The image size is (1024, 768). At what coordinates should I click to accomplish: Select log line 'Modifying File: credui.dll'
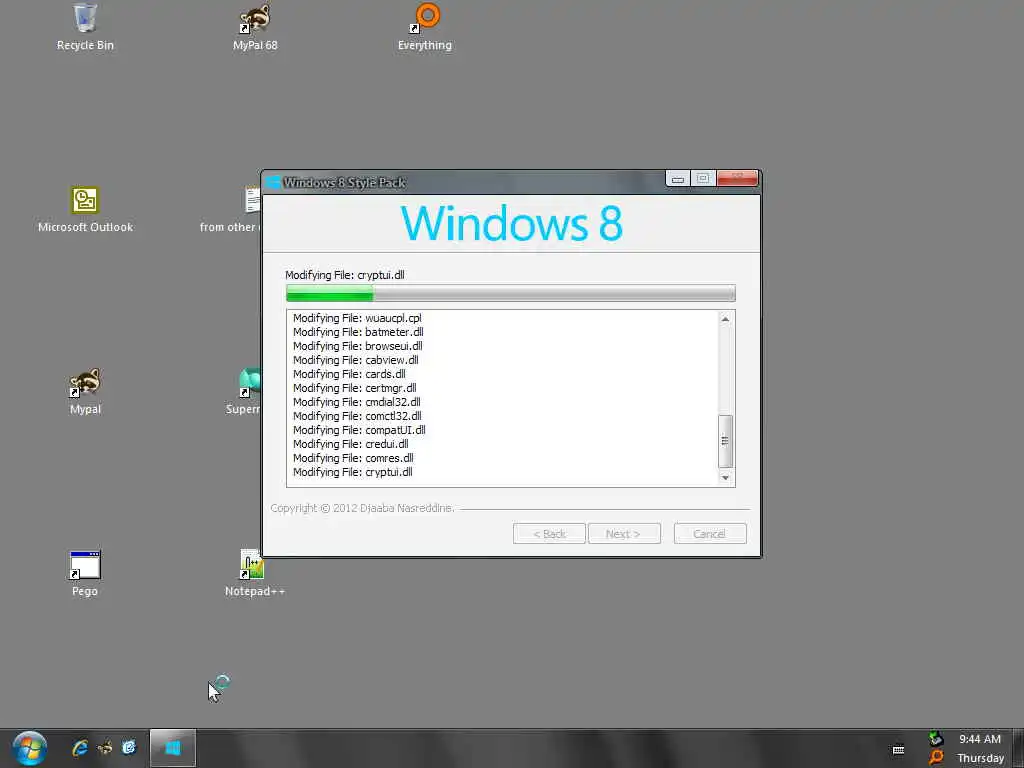pos(351,444)
